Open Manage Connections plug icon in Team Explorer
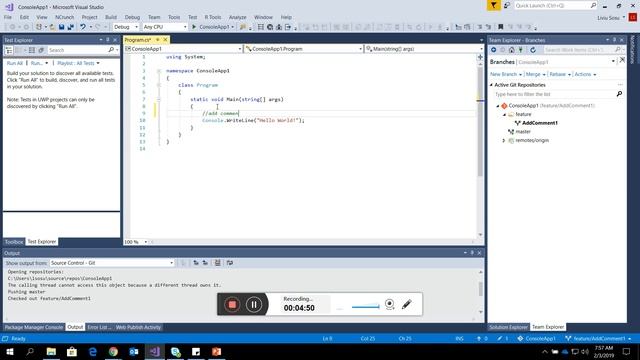Image resolution: width=640 pixels, height=360 pixels. (520, 50)
